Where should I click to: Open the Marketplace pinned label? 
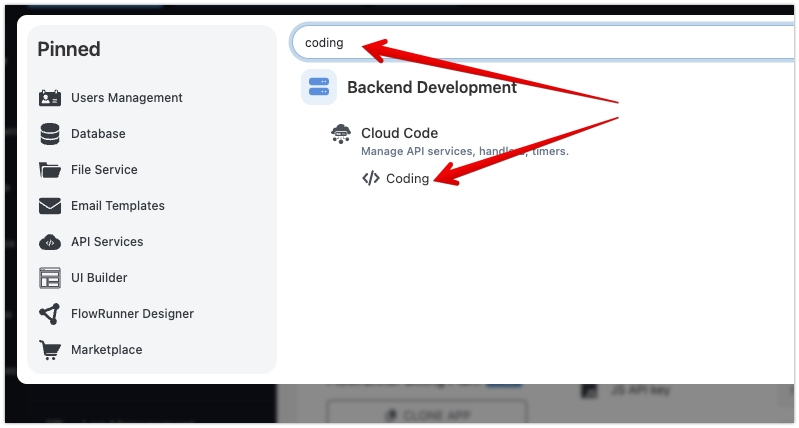pos(106,350)
